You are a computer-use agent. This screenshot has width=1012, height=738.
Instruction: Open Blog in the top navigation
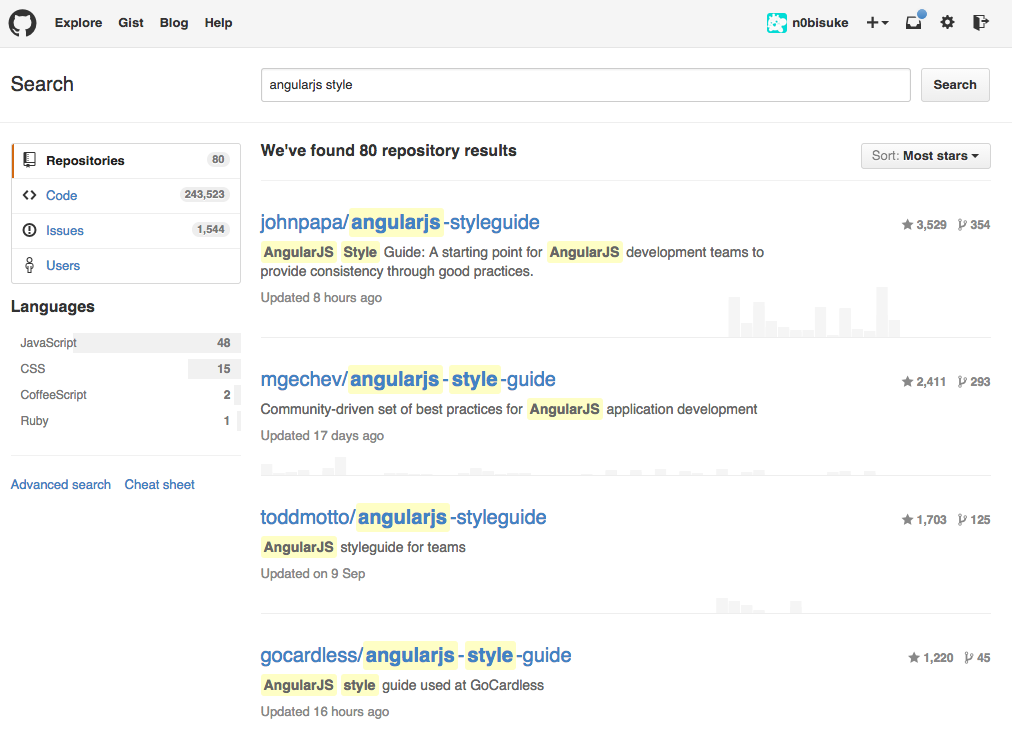(x=174, y=23)
